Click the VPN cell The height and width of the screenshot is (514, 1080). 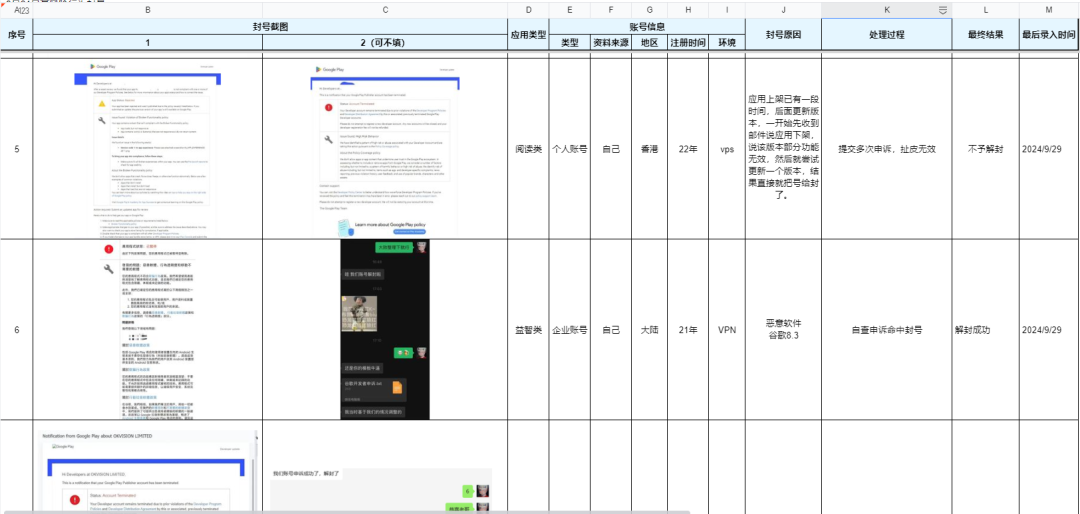coord(727,329)
